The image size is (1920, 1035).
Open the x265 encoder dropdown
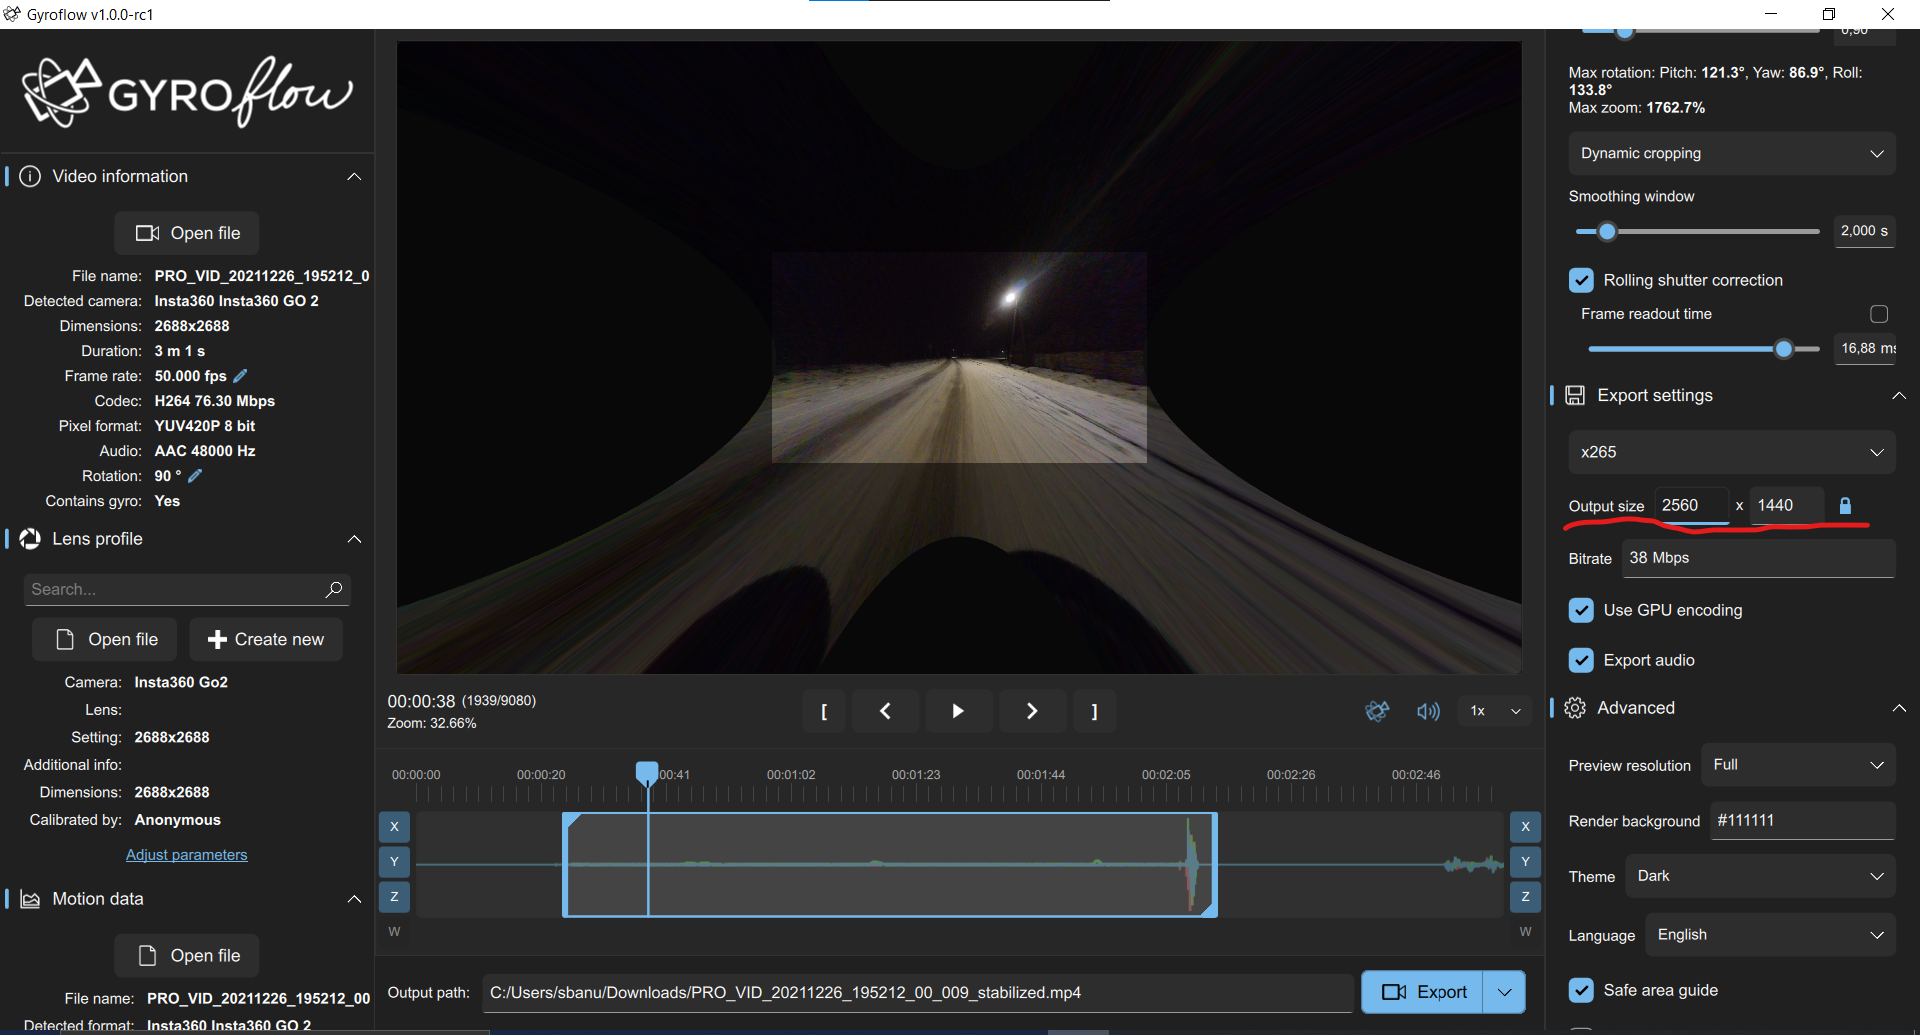pyautogui.click(x=1731, y=452)
